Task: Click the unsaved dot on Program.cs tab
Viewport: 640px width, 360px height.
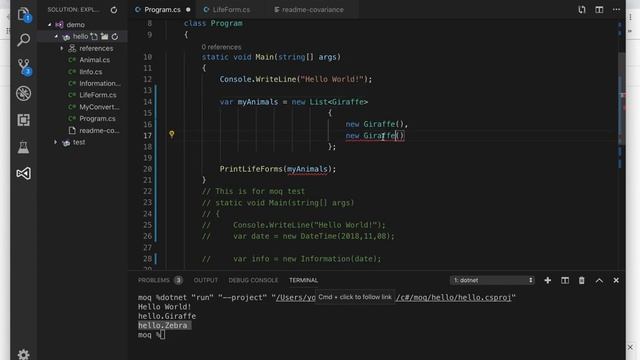Action: coord(188,9)
